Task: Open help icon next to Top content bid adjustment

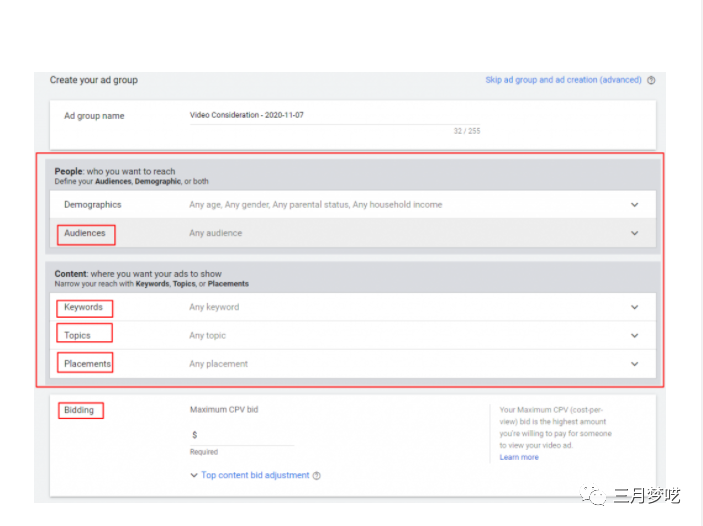Action: click(317, 476)
